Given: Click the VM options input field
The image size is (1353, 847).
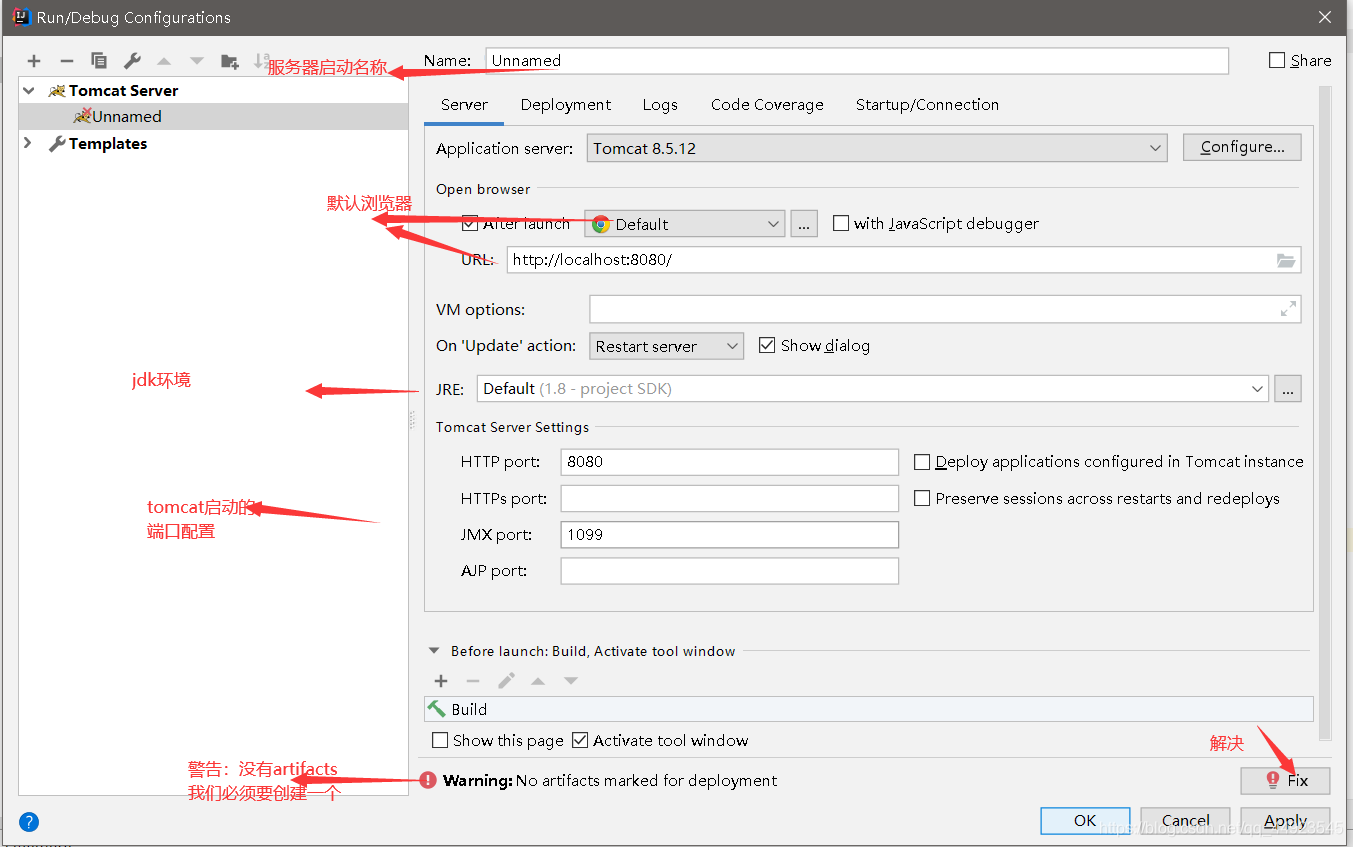Looking at the screenshot, I should pos(945,309).
